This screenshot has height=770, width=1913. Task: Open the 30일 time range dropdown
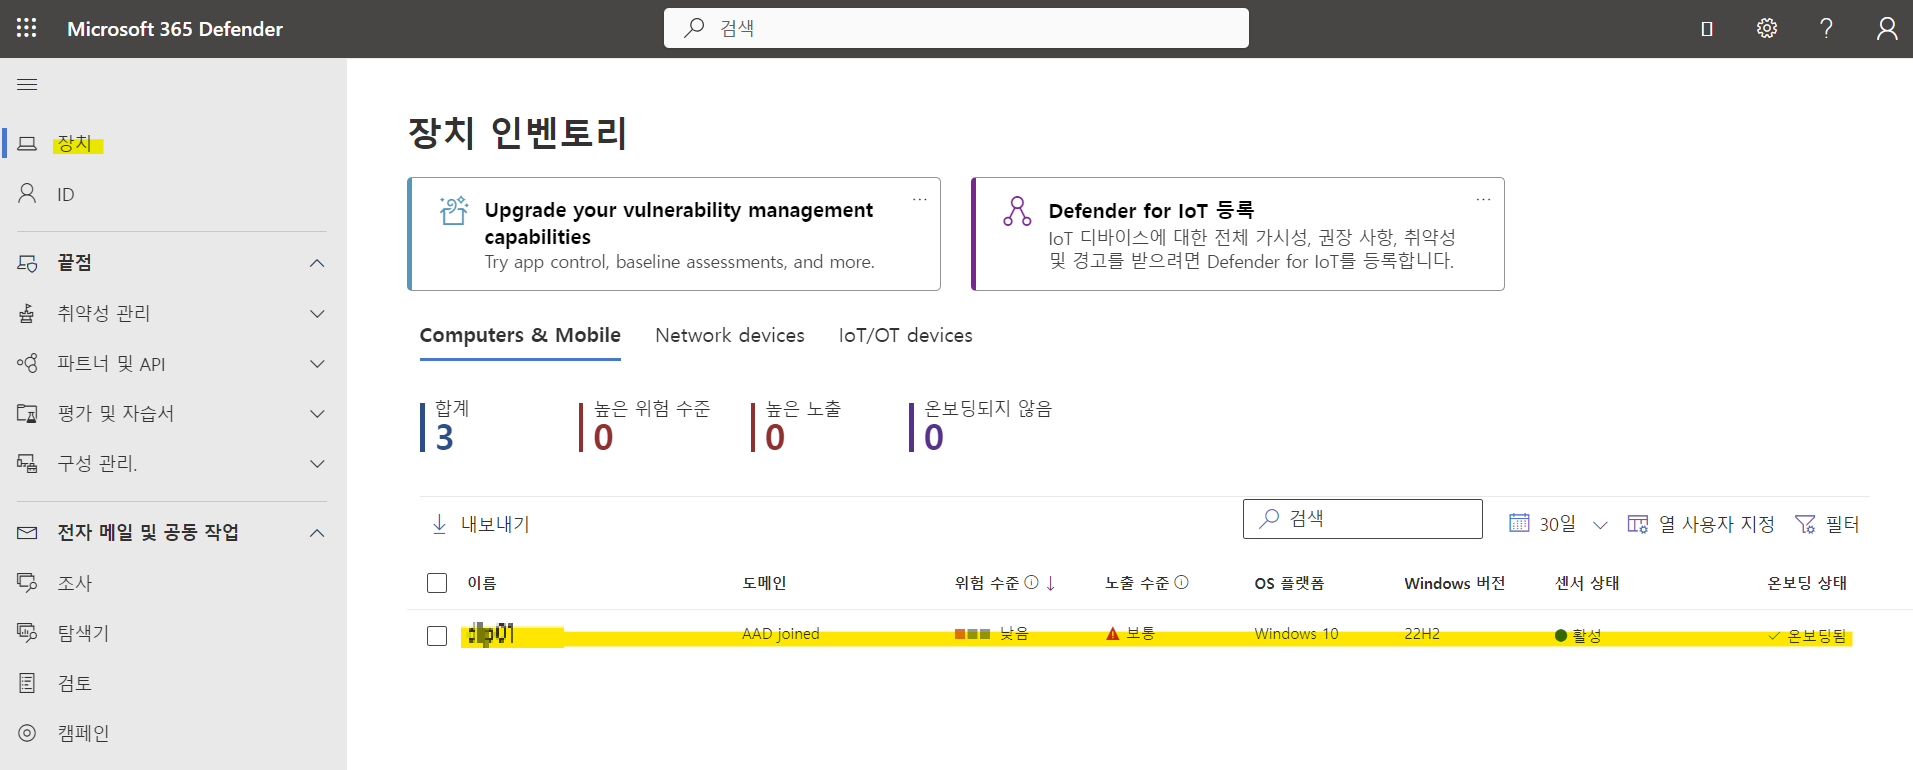1558,524
